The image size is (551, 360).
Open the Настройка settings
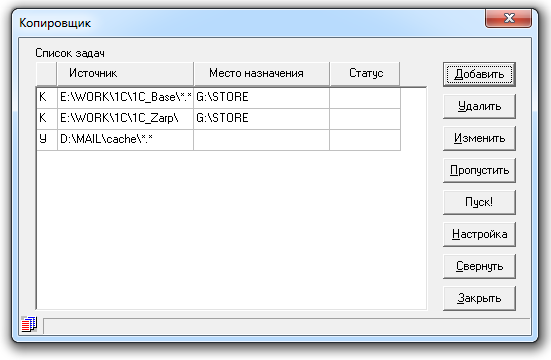[x=479, y=234]
